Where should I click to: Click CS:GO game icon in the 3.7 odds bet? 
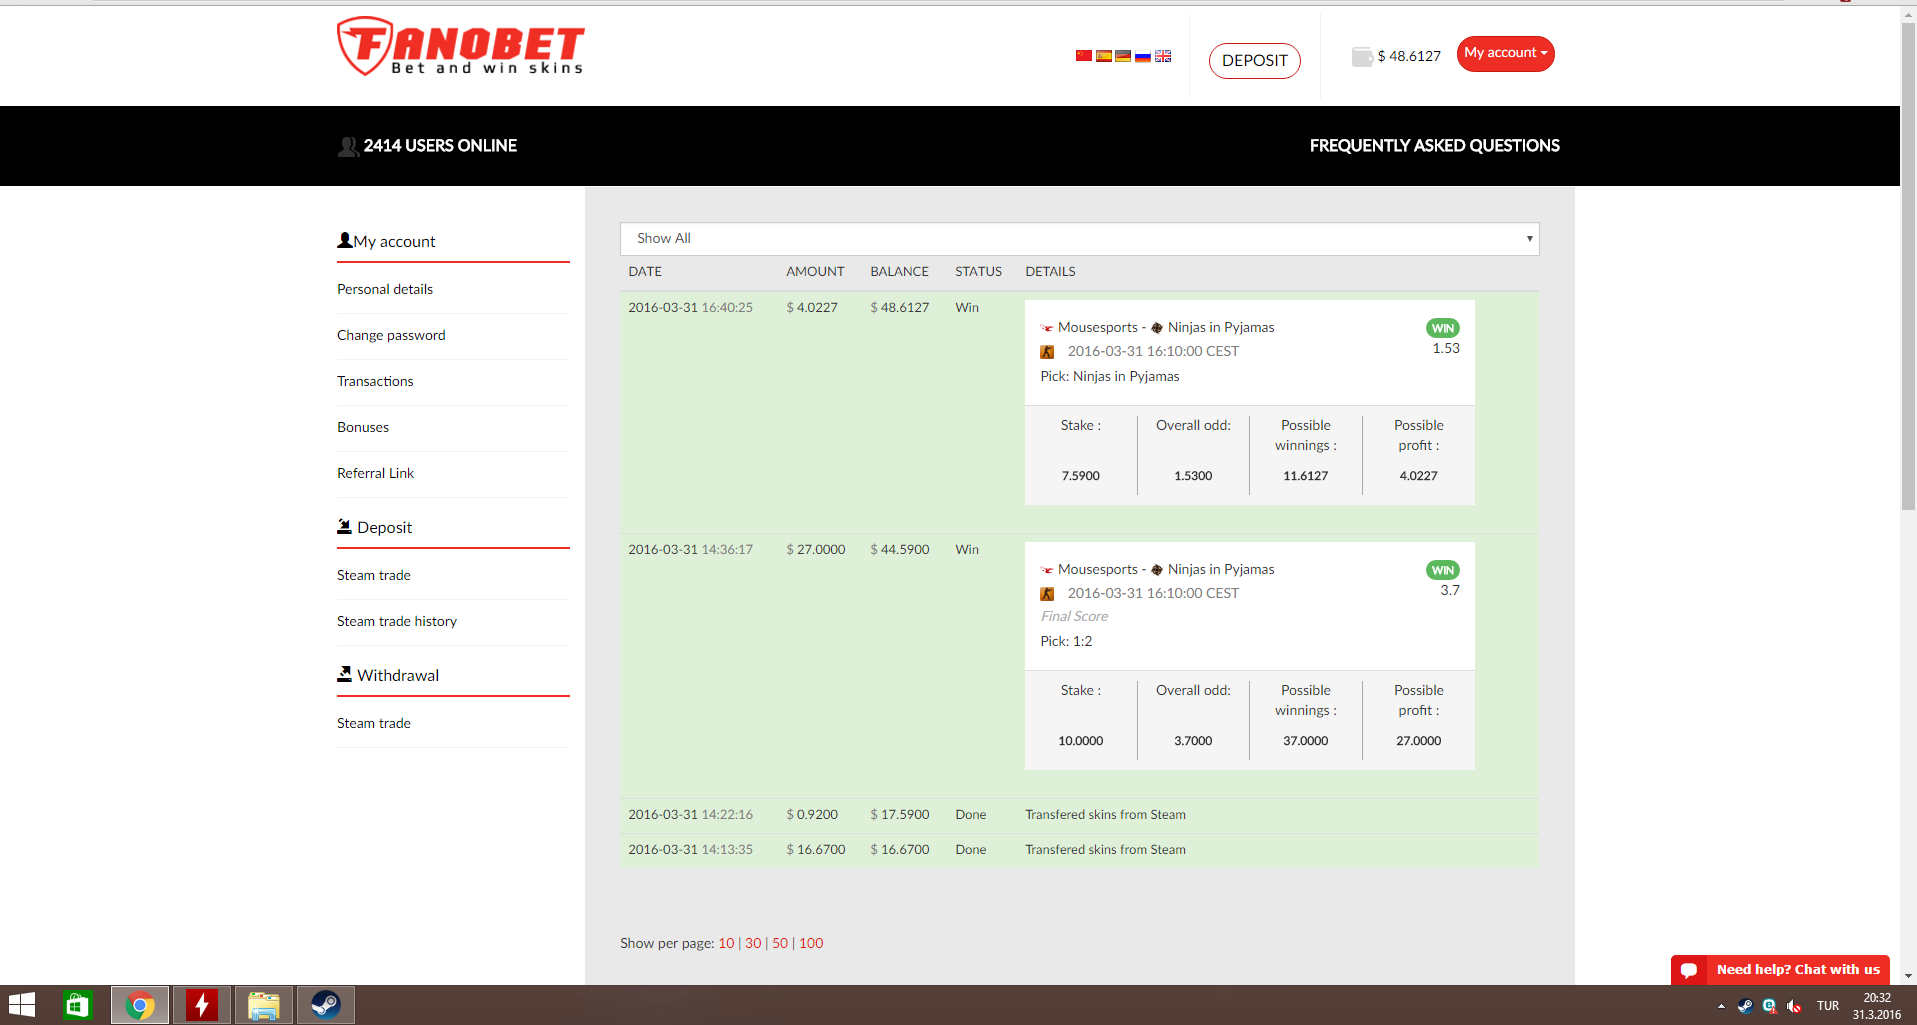(1047, 594)
